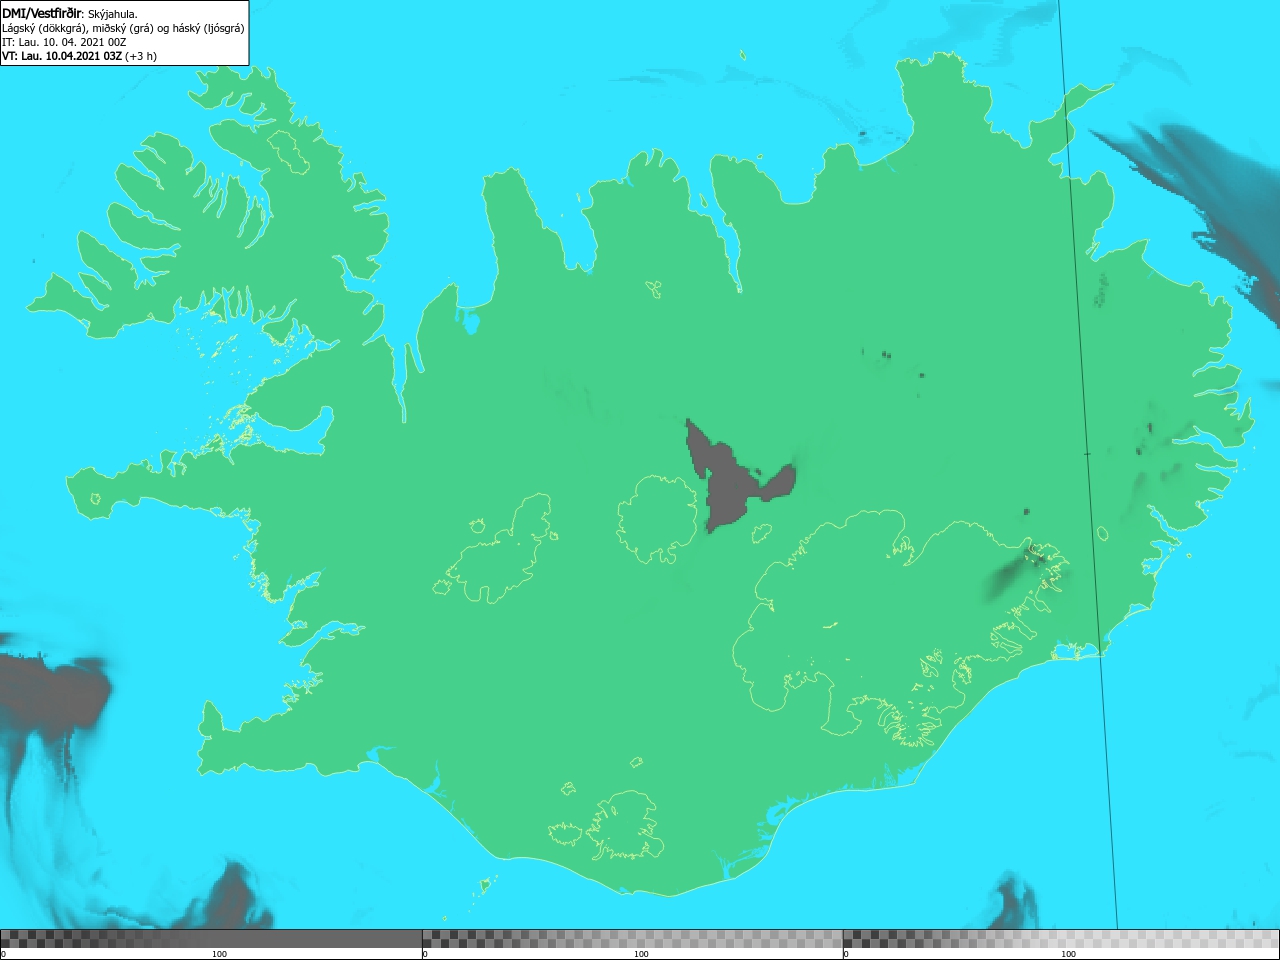Screen dimensions: 1280x960
Task: Click the '0' label under the dark gray scale
Action: point(3,954)
